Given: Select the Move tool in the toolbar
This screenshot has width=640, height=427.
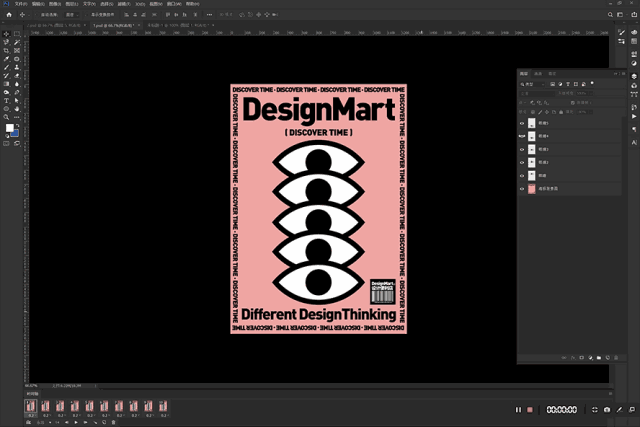Looking at the screenshot, I should pyautogui.click(x=6, y=34).
